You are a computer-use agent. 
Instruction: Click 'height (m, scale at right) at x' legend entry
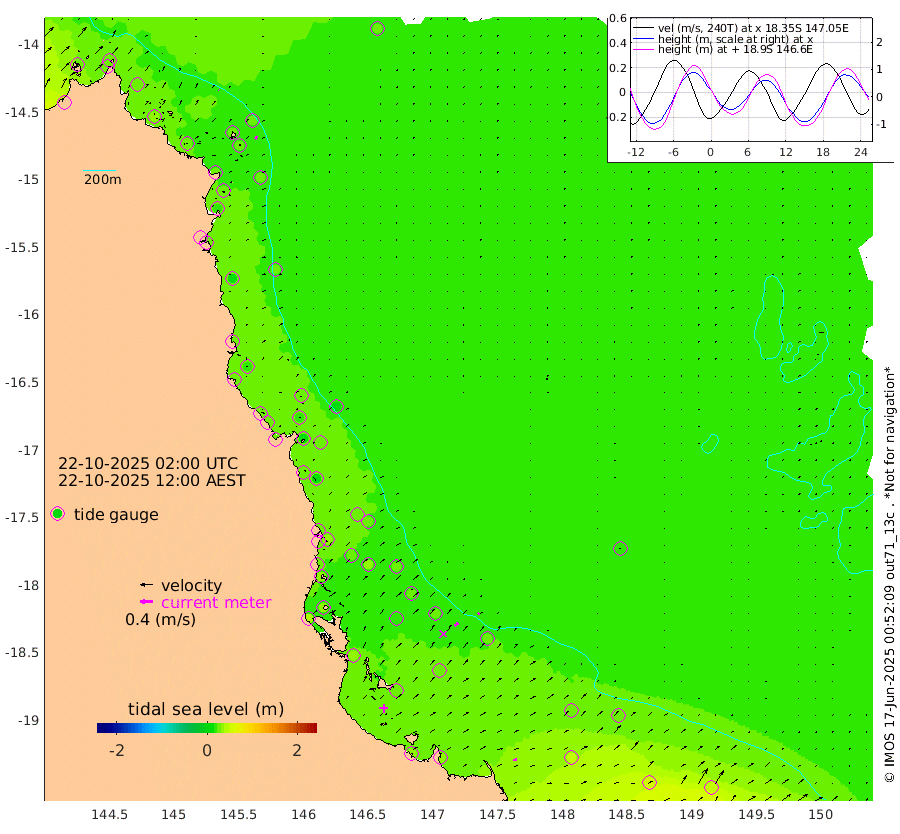735,39
